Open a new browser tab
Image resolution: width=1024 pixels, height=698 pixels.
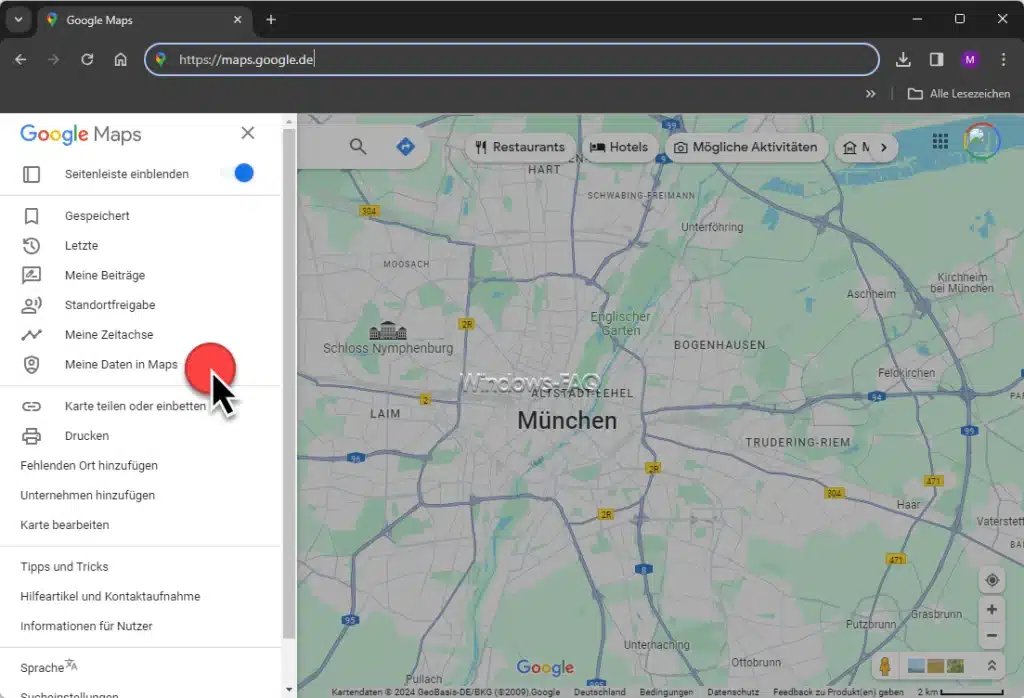(271, 20)
